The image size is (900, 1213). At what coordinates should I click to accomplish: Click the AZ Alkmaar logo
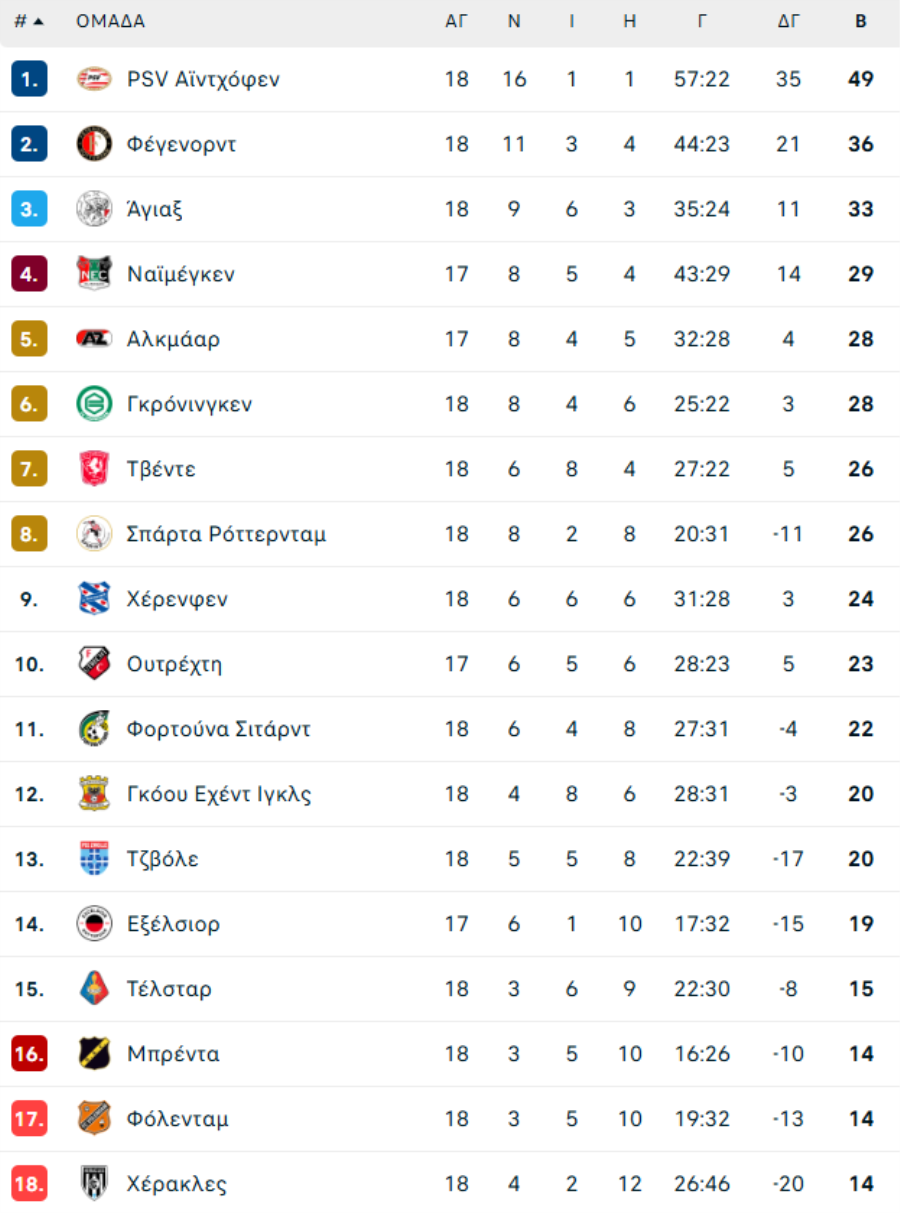pyautogui.click(x=94, y=339)
